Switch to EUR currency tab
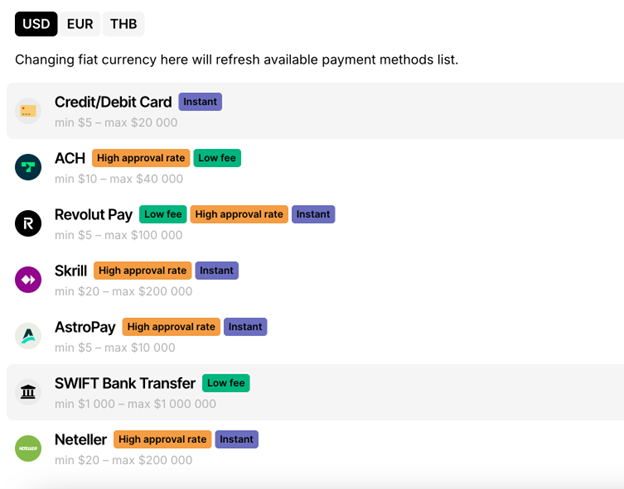The image size is (624, 489). pos(80,24)
